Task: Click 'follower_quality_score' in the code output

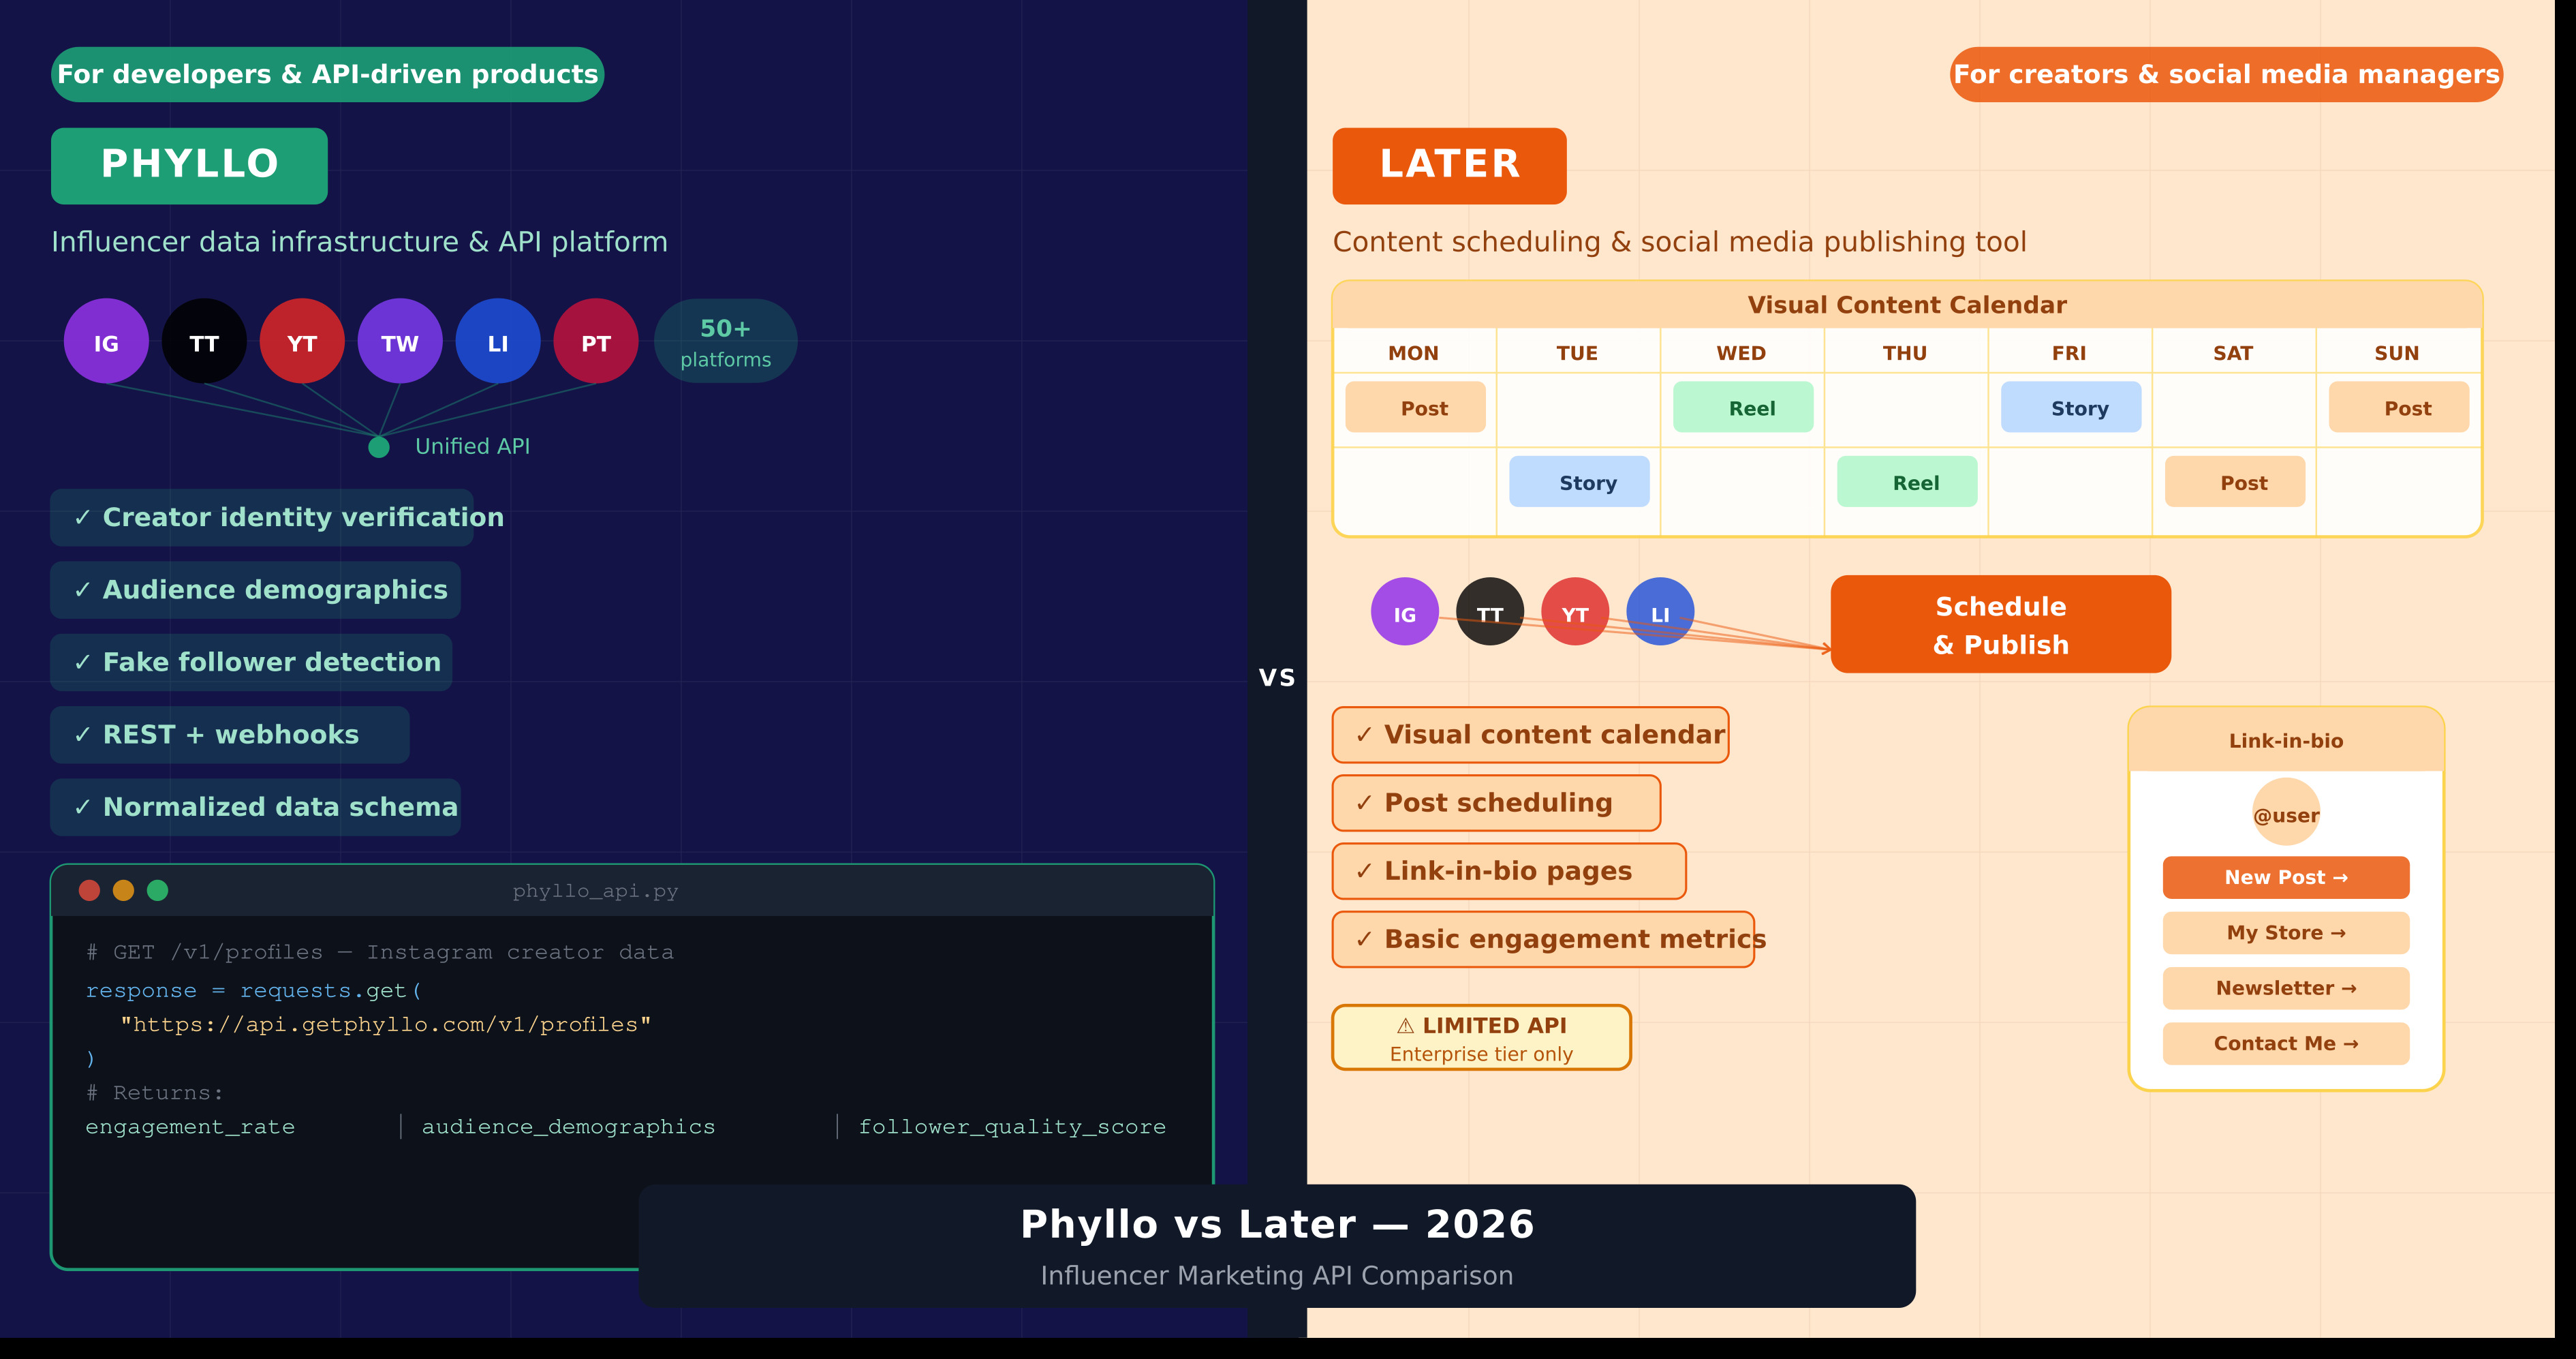Action: point(1012,1127)
